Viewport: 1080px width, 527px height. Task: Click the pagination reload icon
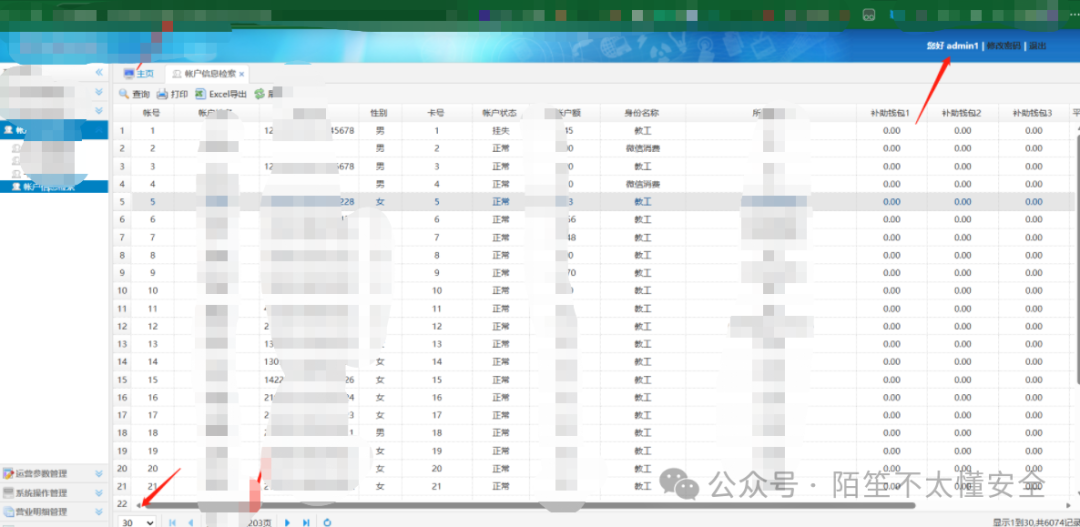(328, 523)
